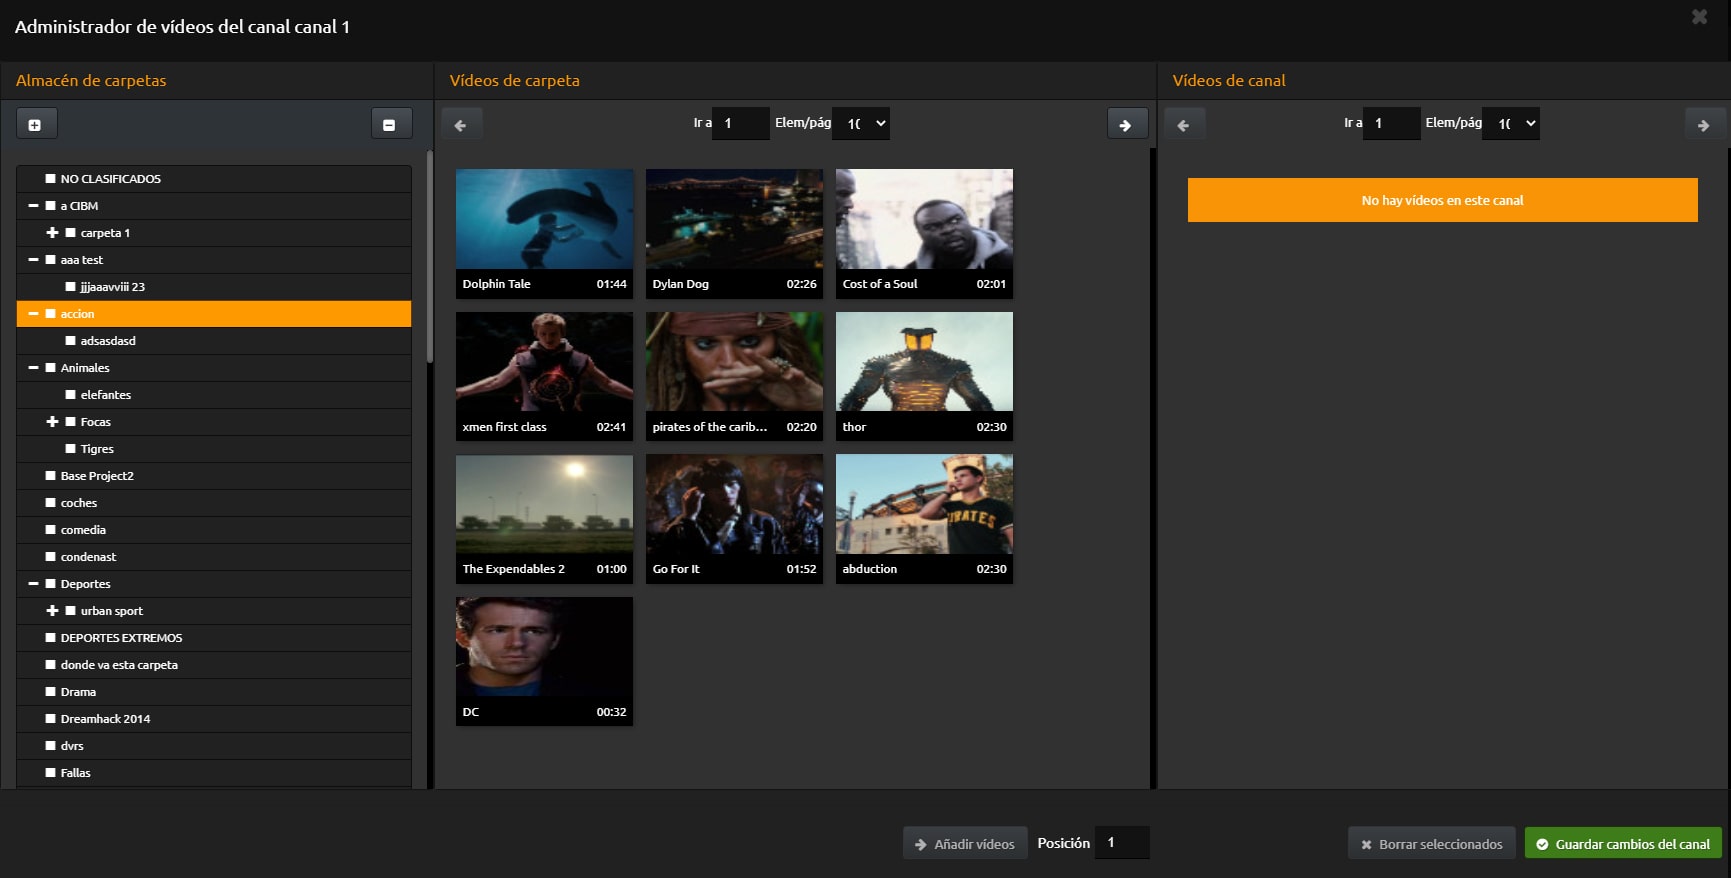1731x878 pixels.
Task: Expand all folders with plus icon
Action: tap(36, 124)
